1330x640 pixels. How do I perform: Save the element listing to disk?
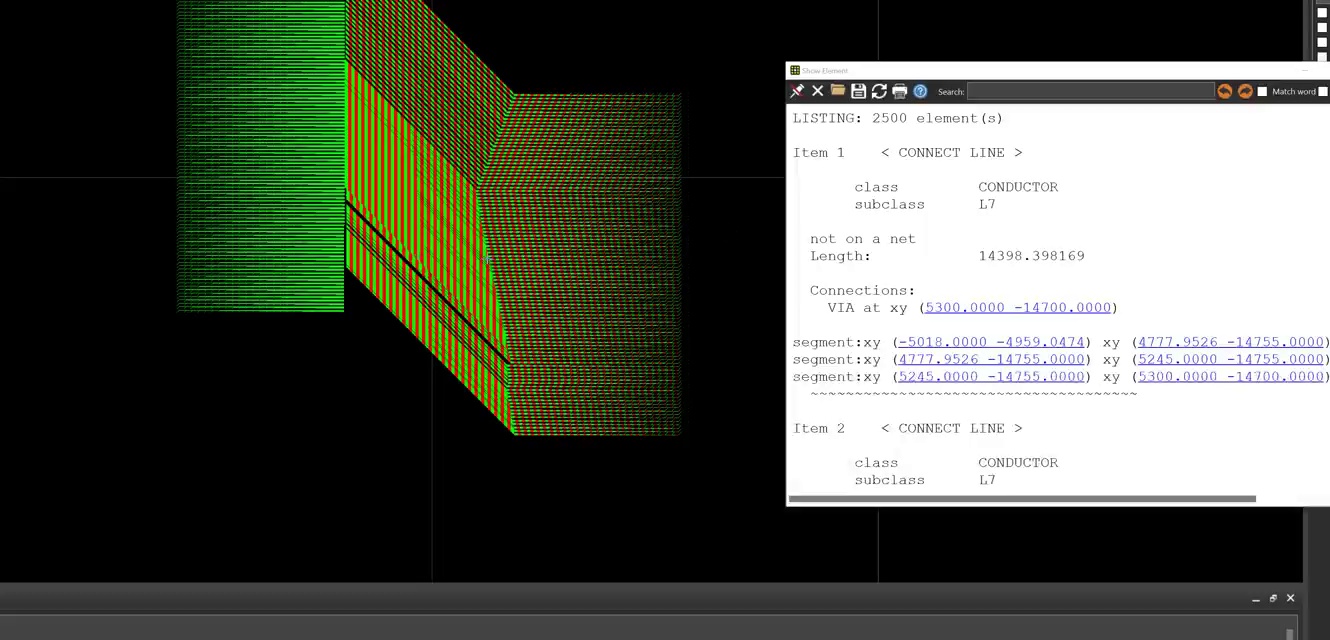pos(858,92)
